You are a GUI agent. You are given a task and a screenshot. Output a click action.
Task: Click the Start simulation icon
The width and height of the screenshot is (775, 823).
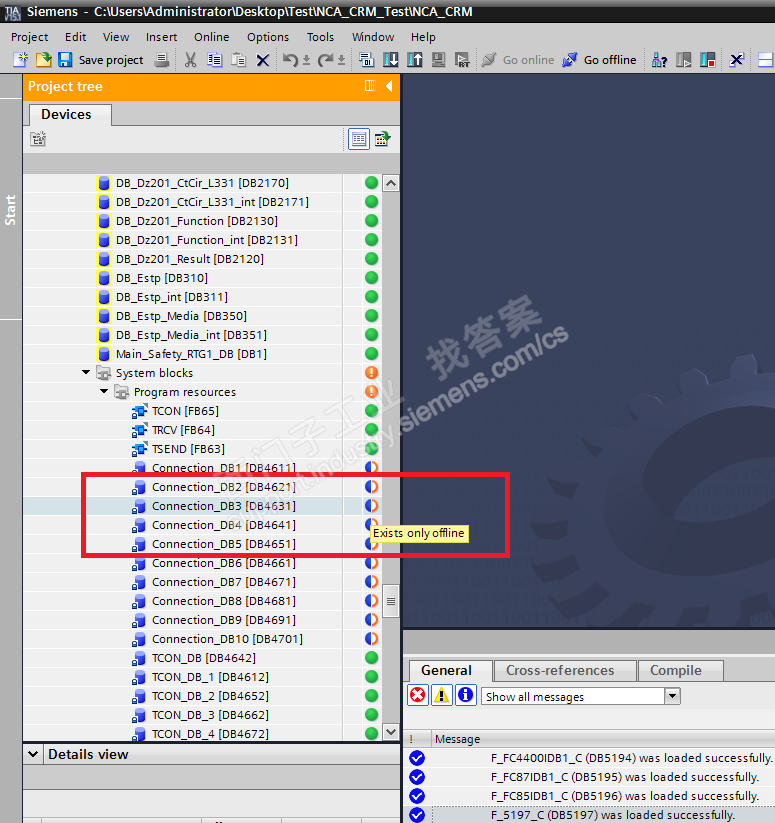tap(438, 60)
